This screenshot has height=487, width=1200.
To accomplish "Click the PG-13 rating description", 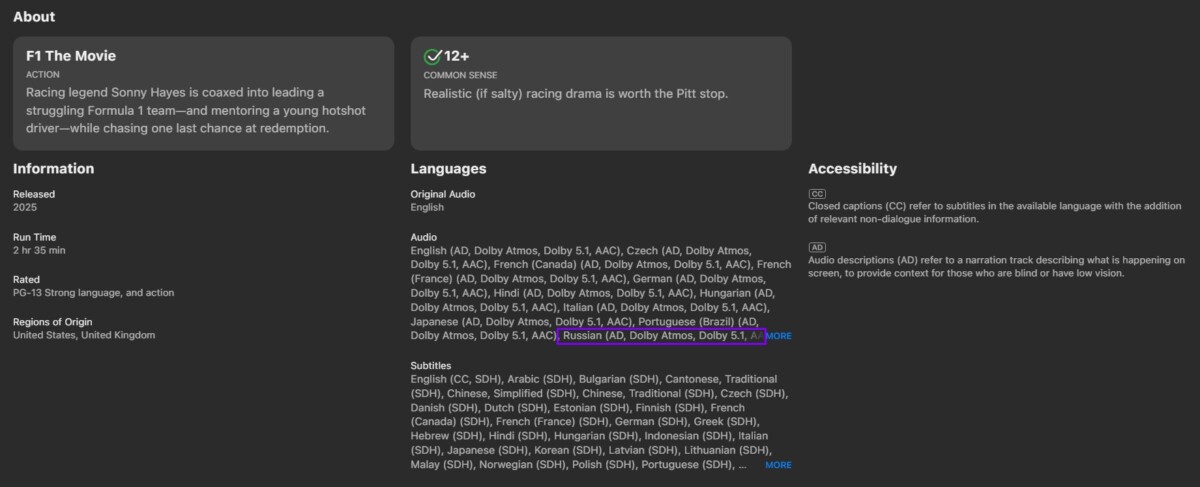I will (93, 293).
